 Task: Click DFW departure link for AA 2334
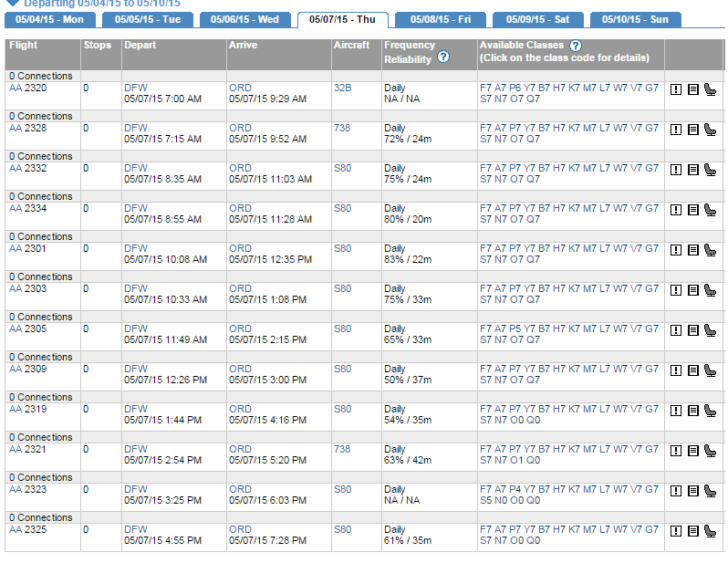[x=136, y=208]
